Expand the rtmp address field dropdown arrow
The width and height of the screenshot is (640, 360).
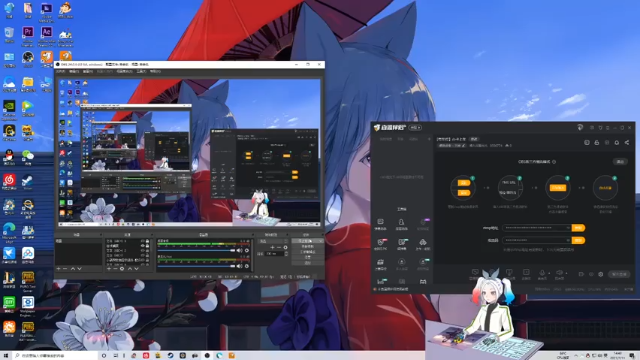click(x=568, y=228)
